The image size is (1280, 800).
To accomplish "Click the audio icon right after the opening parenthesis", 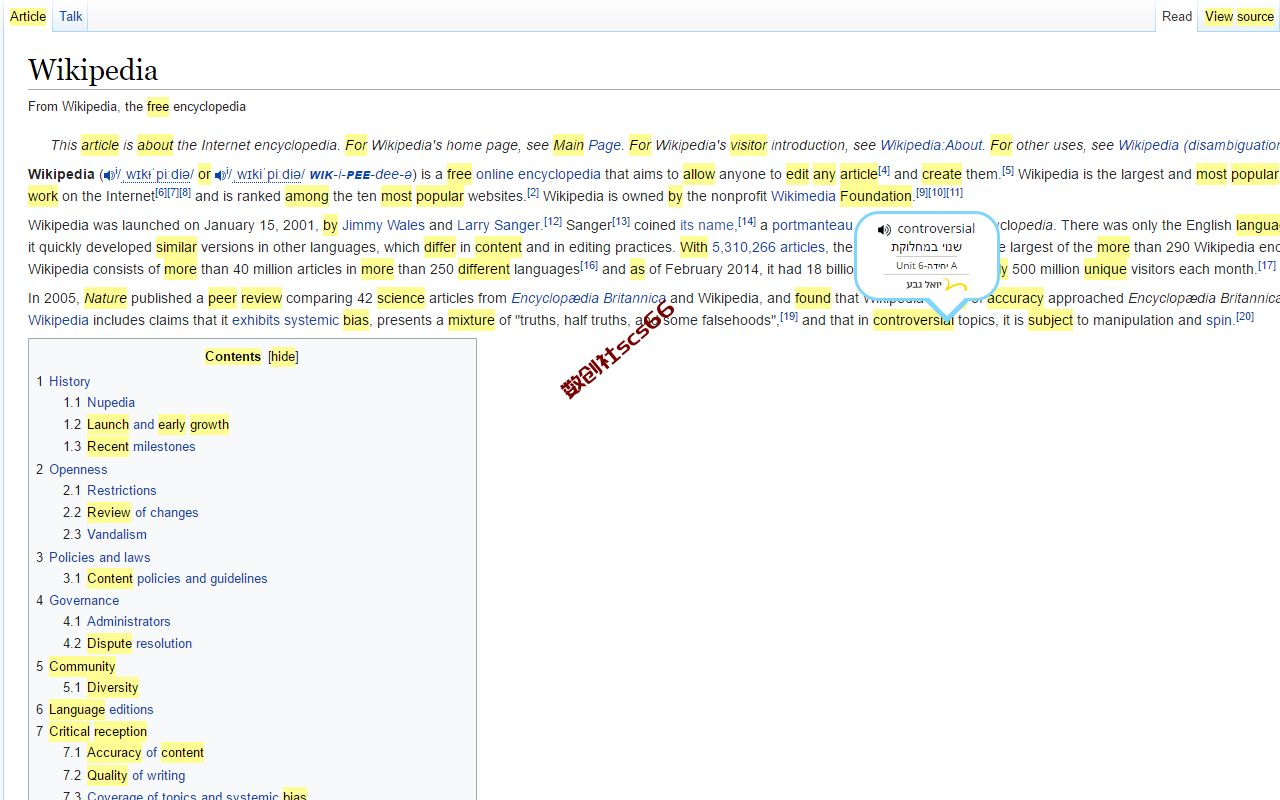I will [x=111, y=175].
